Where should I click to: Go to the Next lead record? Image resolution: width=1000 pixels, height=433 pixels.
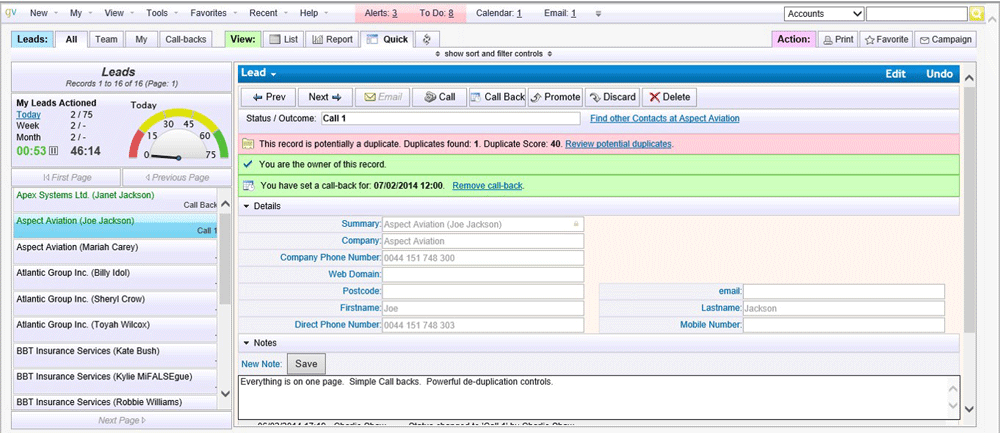point(325,97)
